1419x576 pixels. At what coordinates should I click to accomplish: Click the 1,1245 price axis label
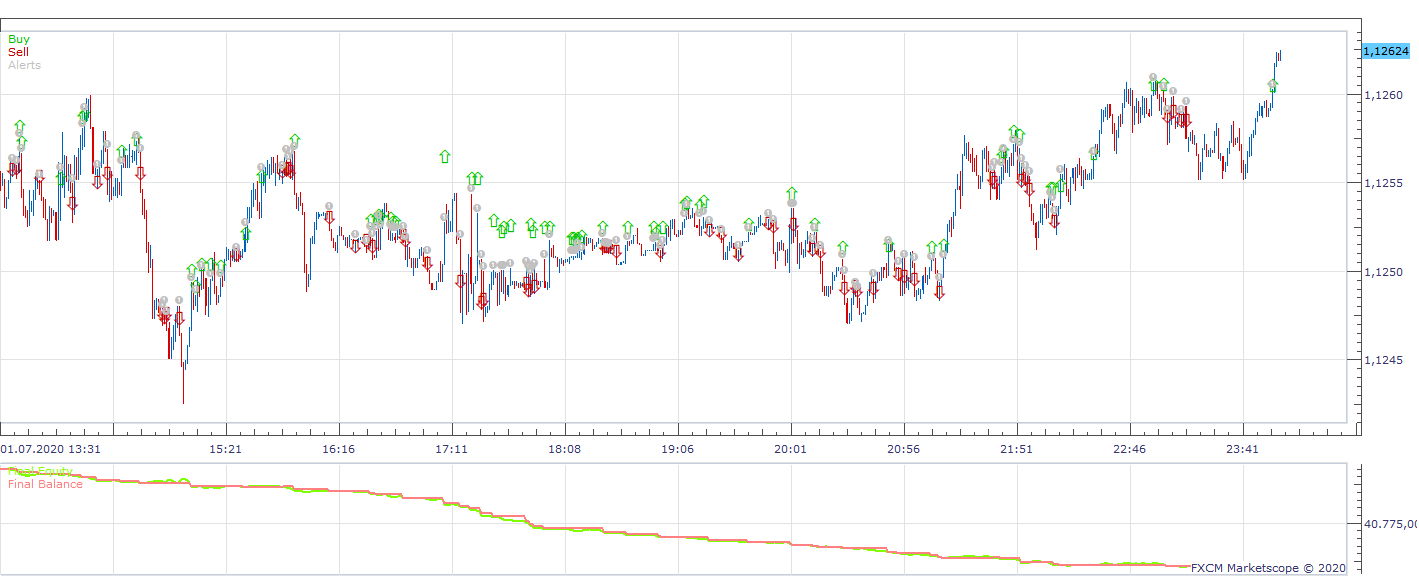coord(1385,360)
